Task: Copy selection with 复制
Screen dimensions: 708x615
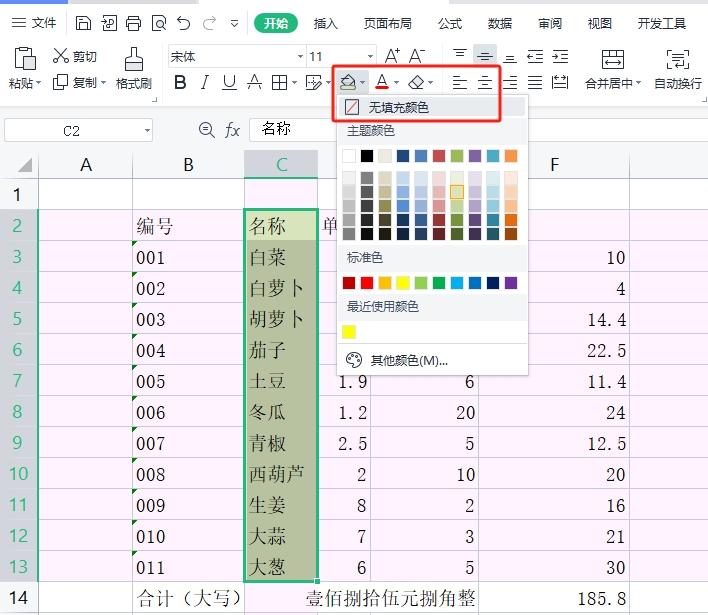Action: (75, 83)
